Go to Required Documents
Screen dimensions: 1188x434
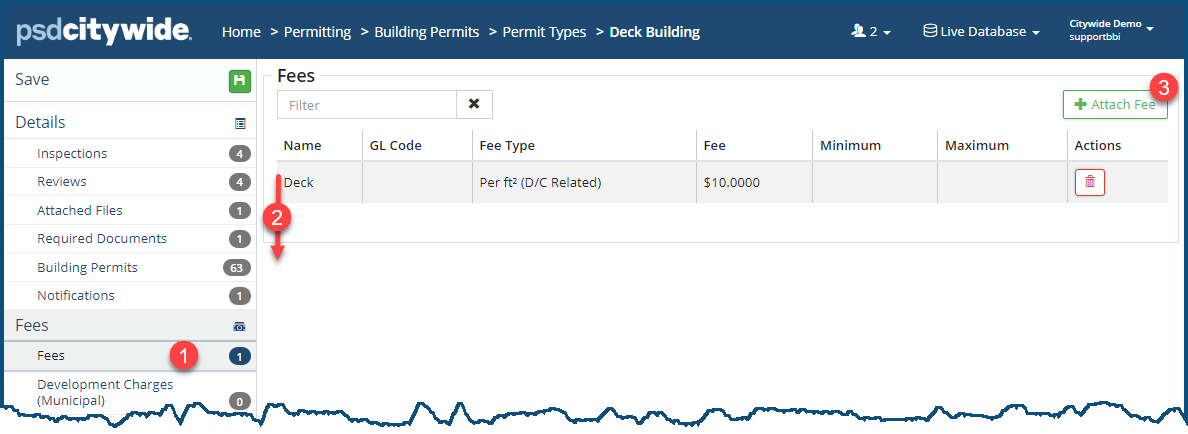102,239
